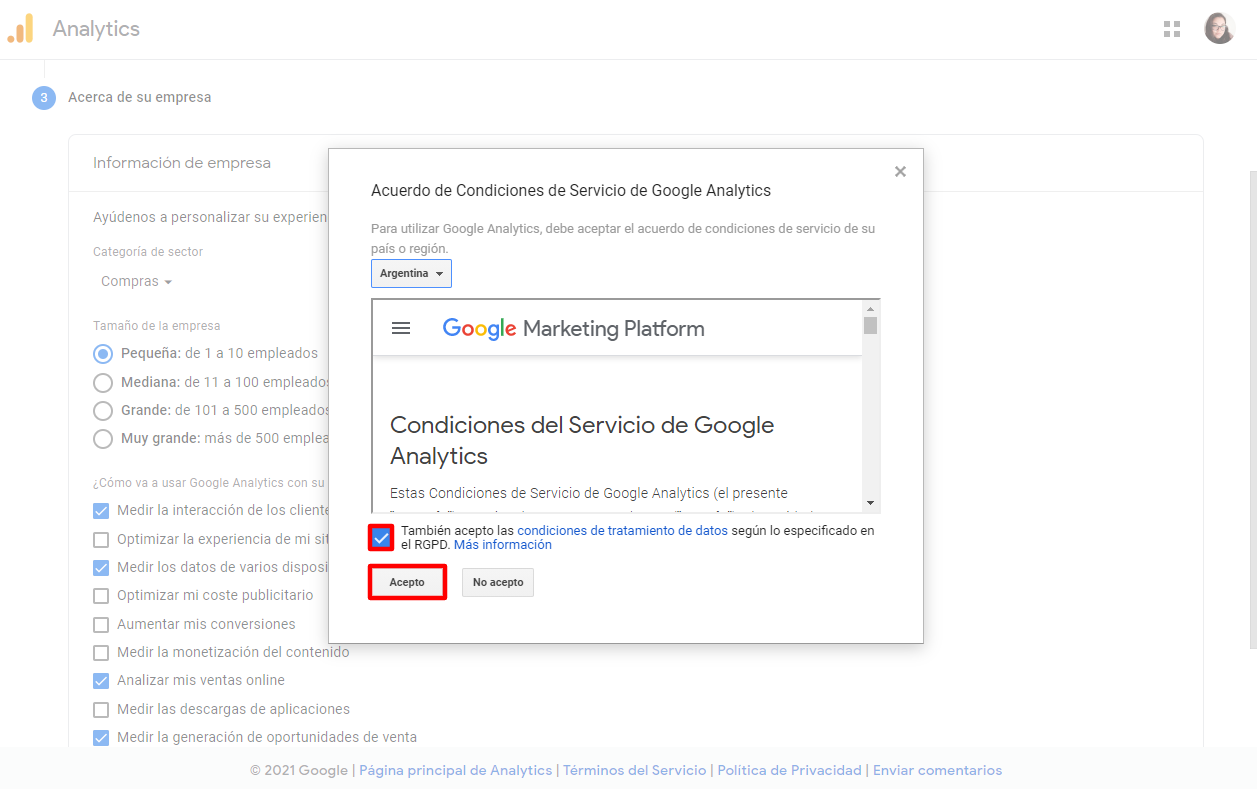Click the terms frame scrollbar thumb

pos(870,325)
